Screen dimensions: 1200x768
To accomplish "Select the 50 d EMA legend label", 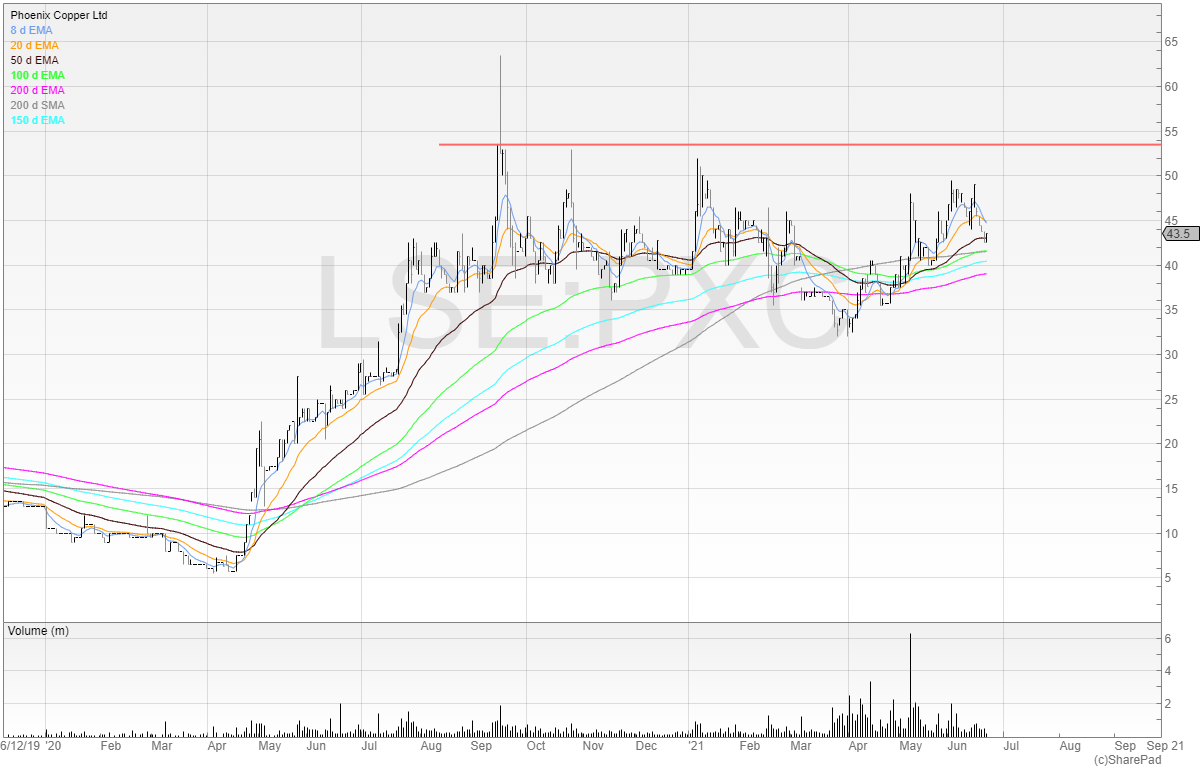I will 34,61.
